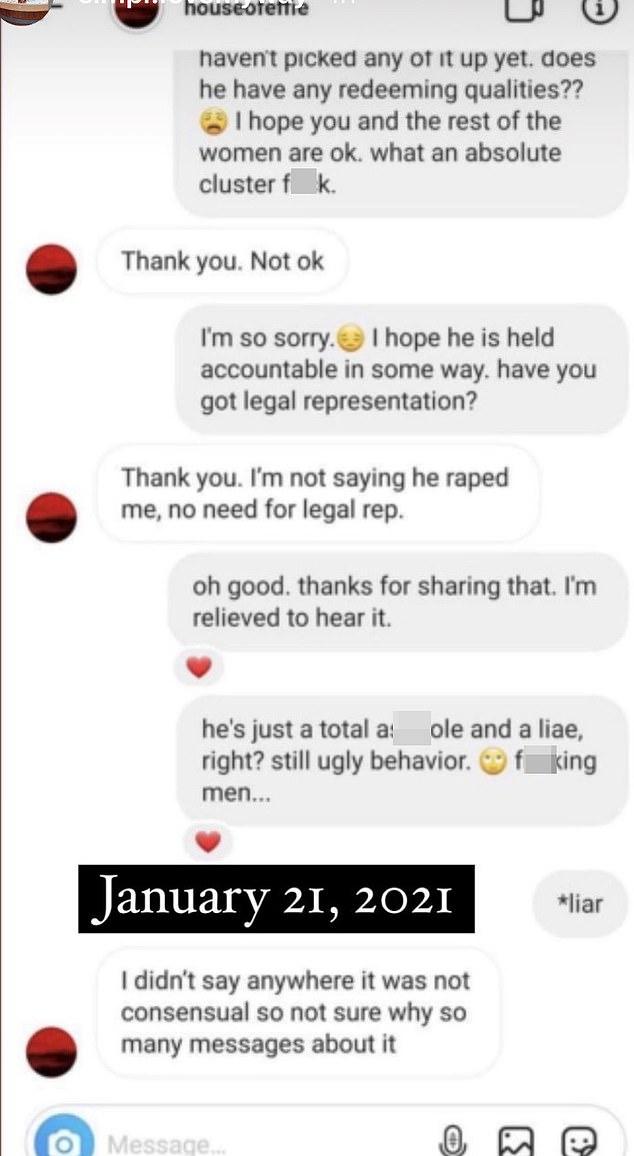This screenshot has height=1156, width=634.
Task: Tap avatar beside 'Thank you. Not ok'
Action: [x=51, y=268]
